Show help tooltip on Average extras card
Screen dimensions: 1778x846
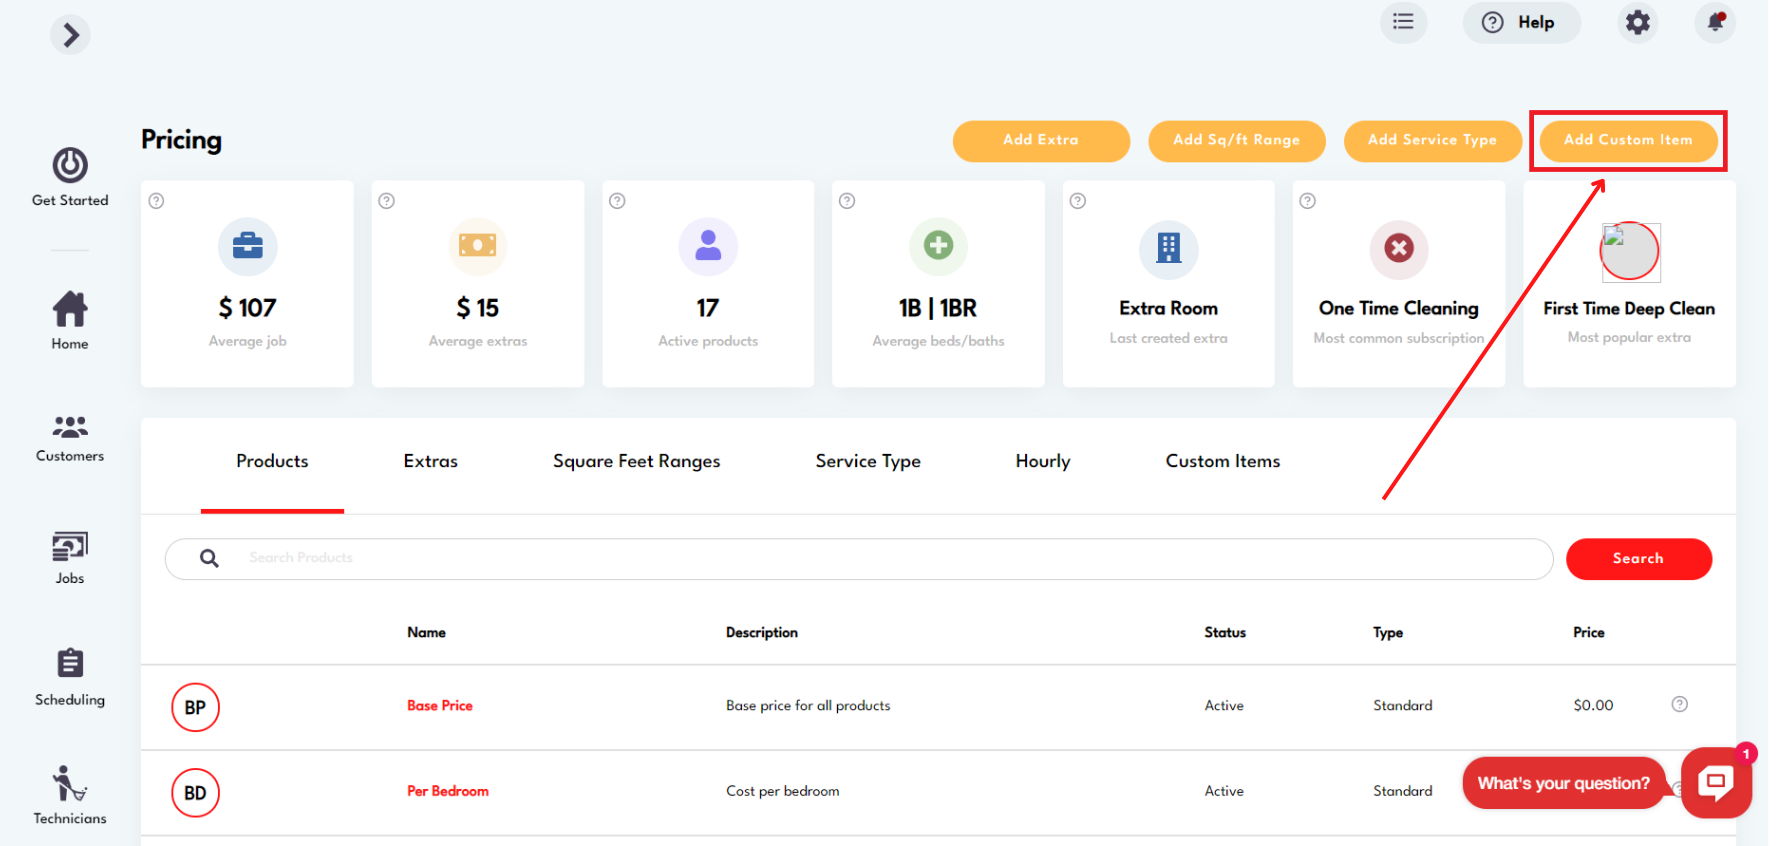click(387, 201)
